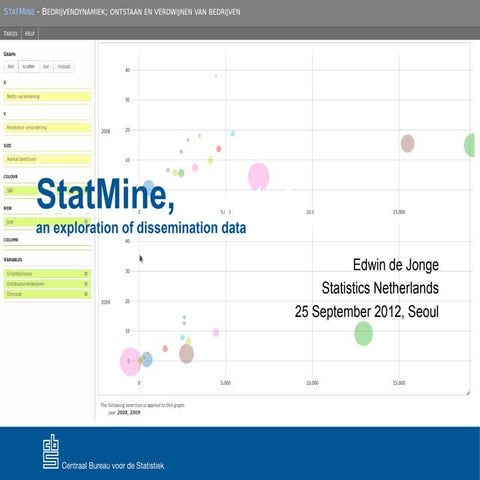Click the chart resize handle at its corner
The height and width of the screenshot is (480, 480).
tap(468, 393)
